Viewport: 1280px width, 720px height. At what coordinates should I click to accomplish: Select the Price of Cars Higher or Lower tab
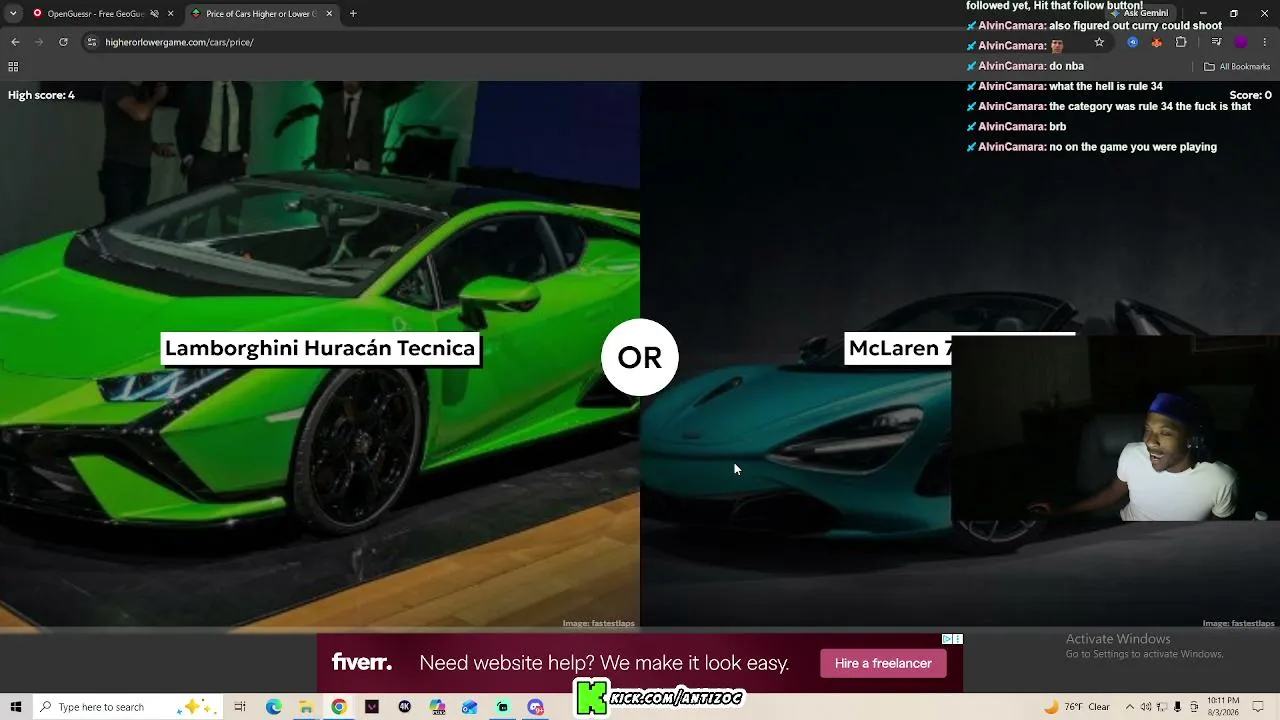pyautogui.click(x=262, y=14)
